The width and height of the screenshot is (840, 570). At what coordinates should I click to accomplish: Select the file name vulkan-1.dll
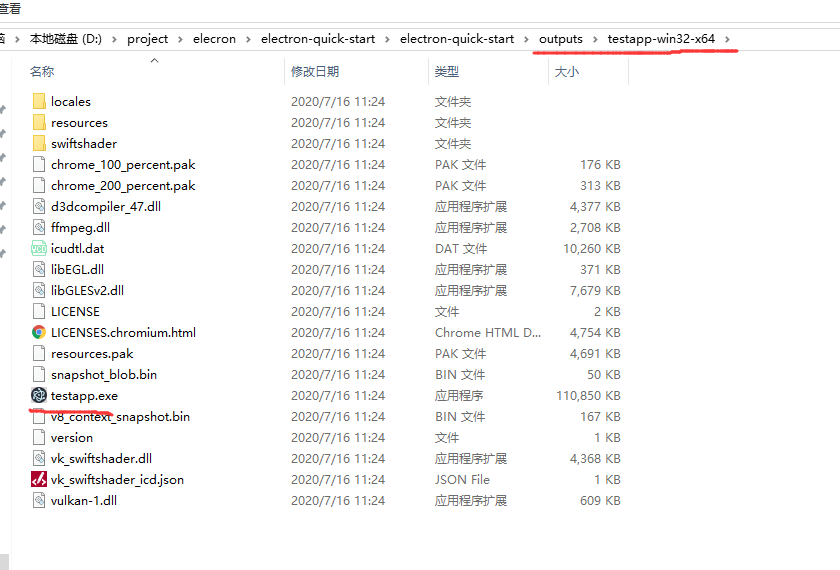(84, 500)
